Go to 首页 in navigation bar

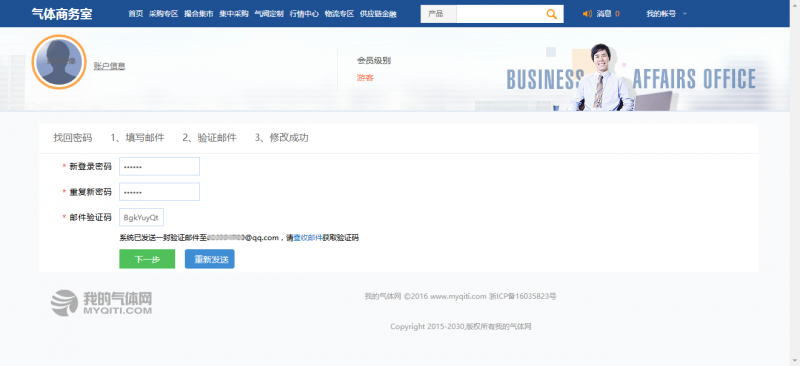136,14
